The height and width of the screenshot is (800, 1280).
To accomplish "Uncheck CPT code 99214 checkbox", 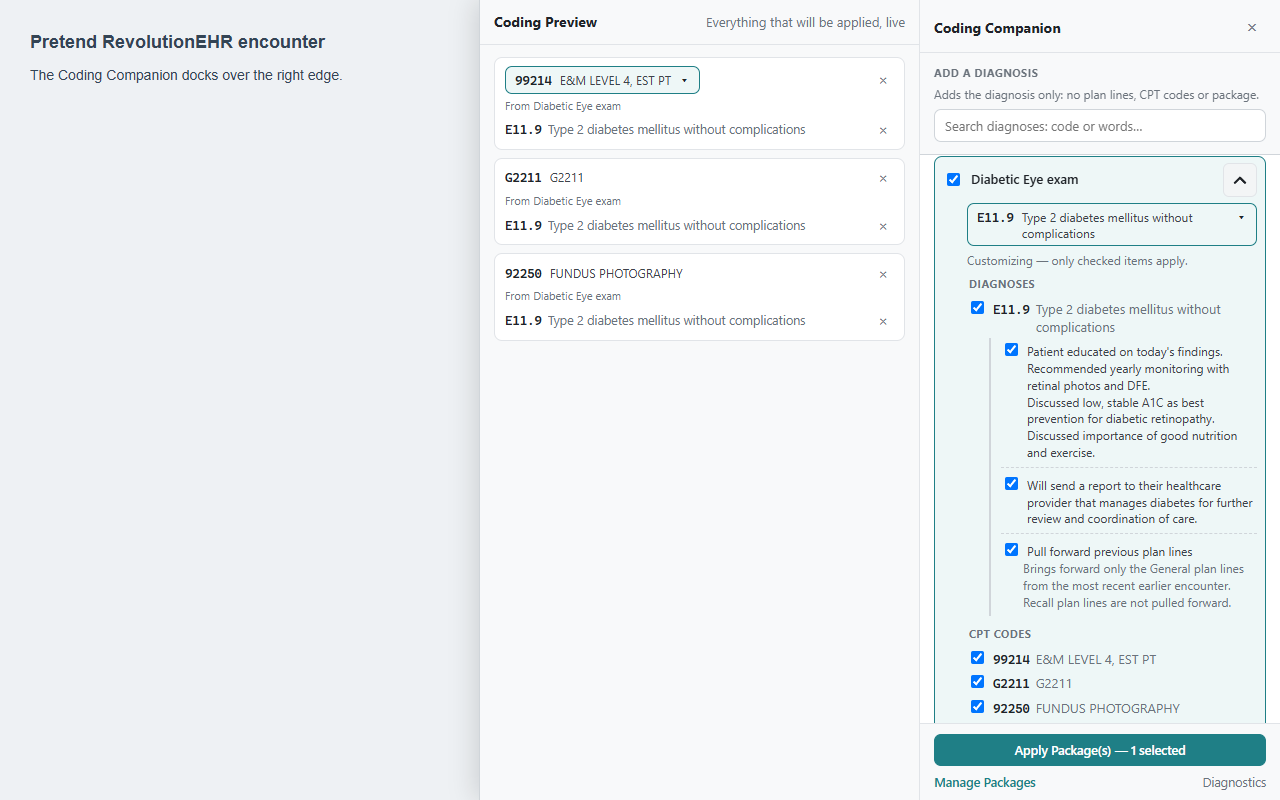I will (x=978, y=658).
